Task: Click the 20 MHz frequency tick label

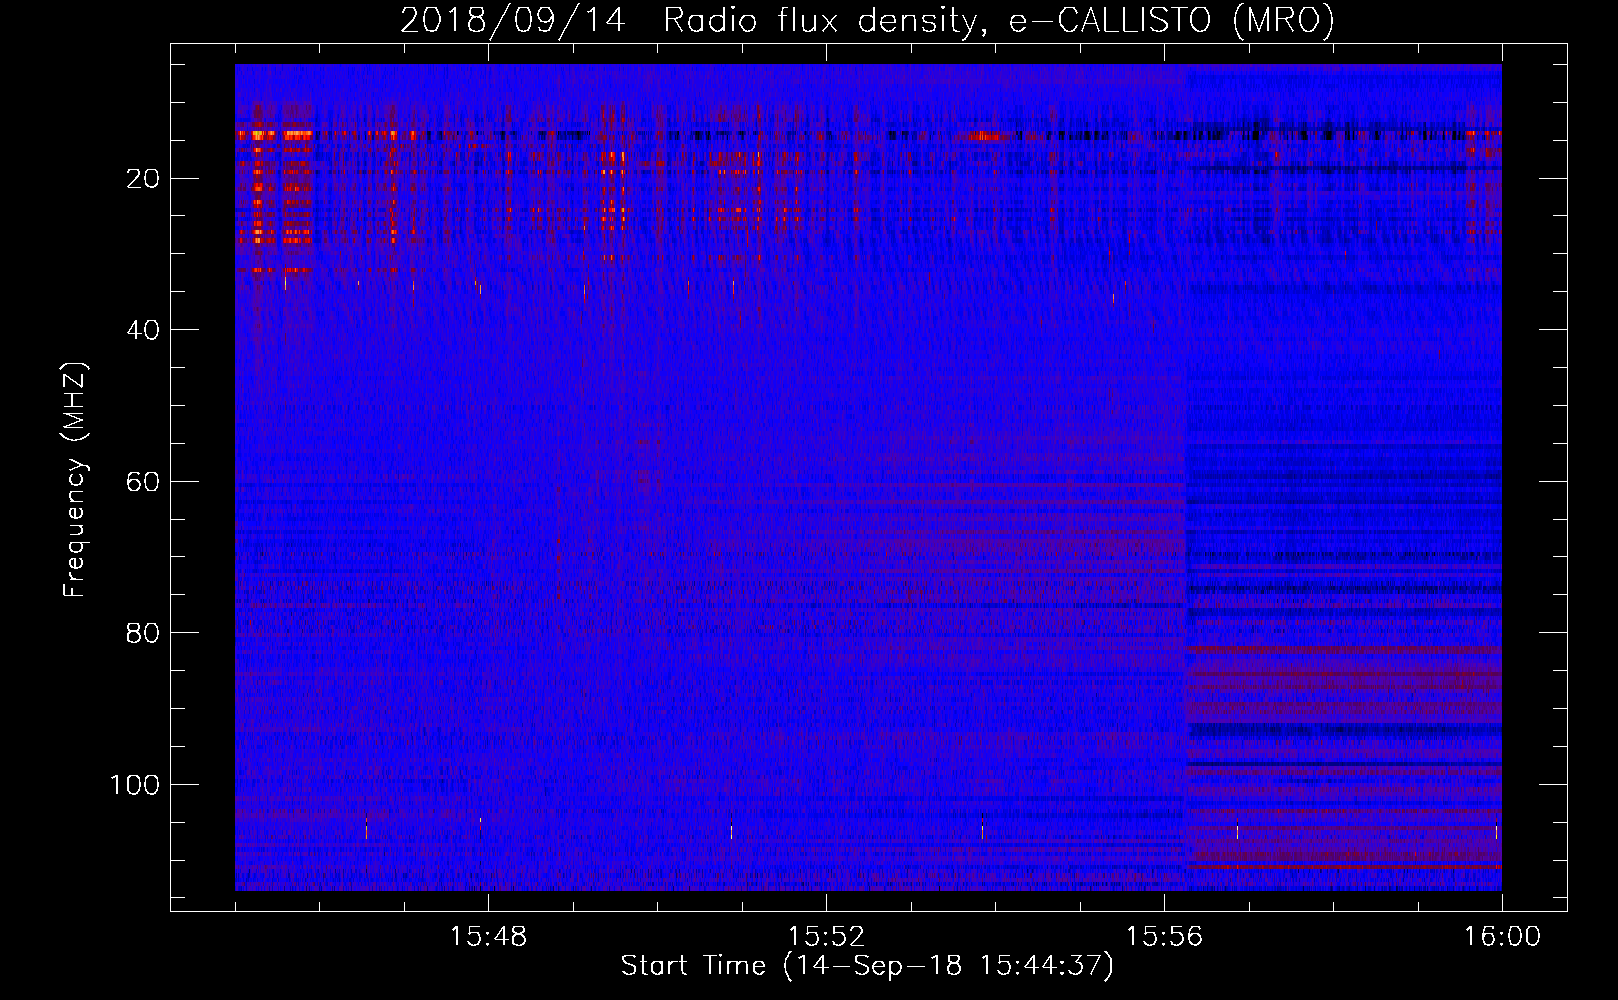Action: [x=143, y=179]
